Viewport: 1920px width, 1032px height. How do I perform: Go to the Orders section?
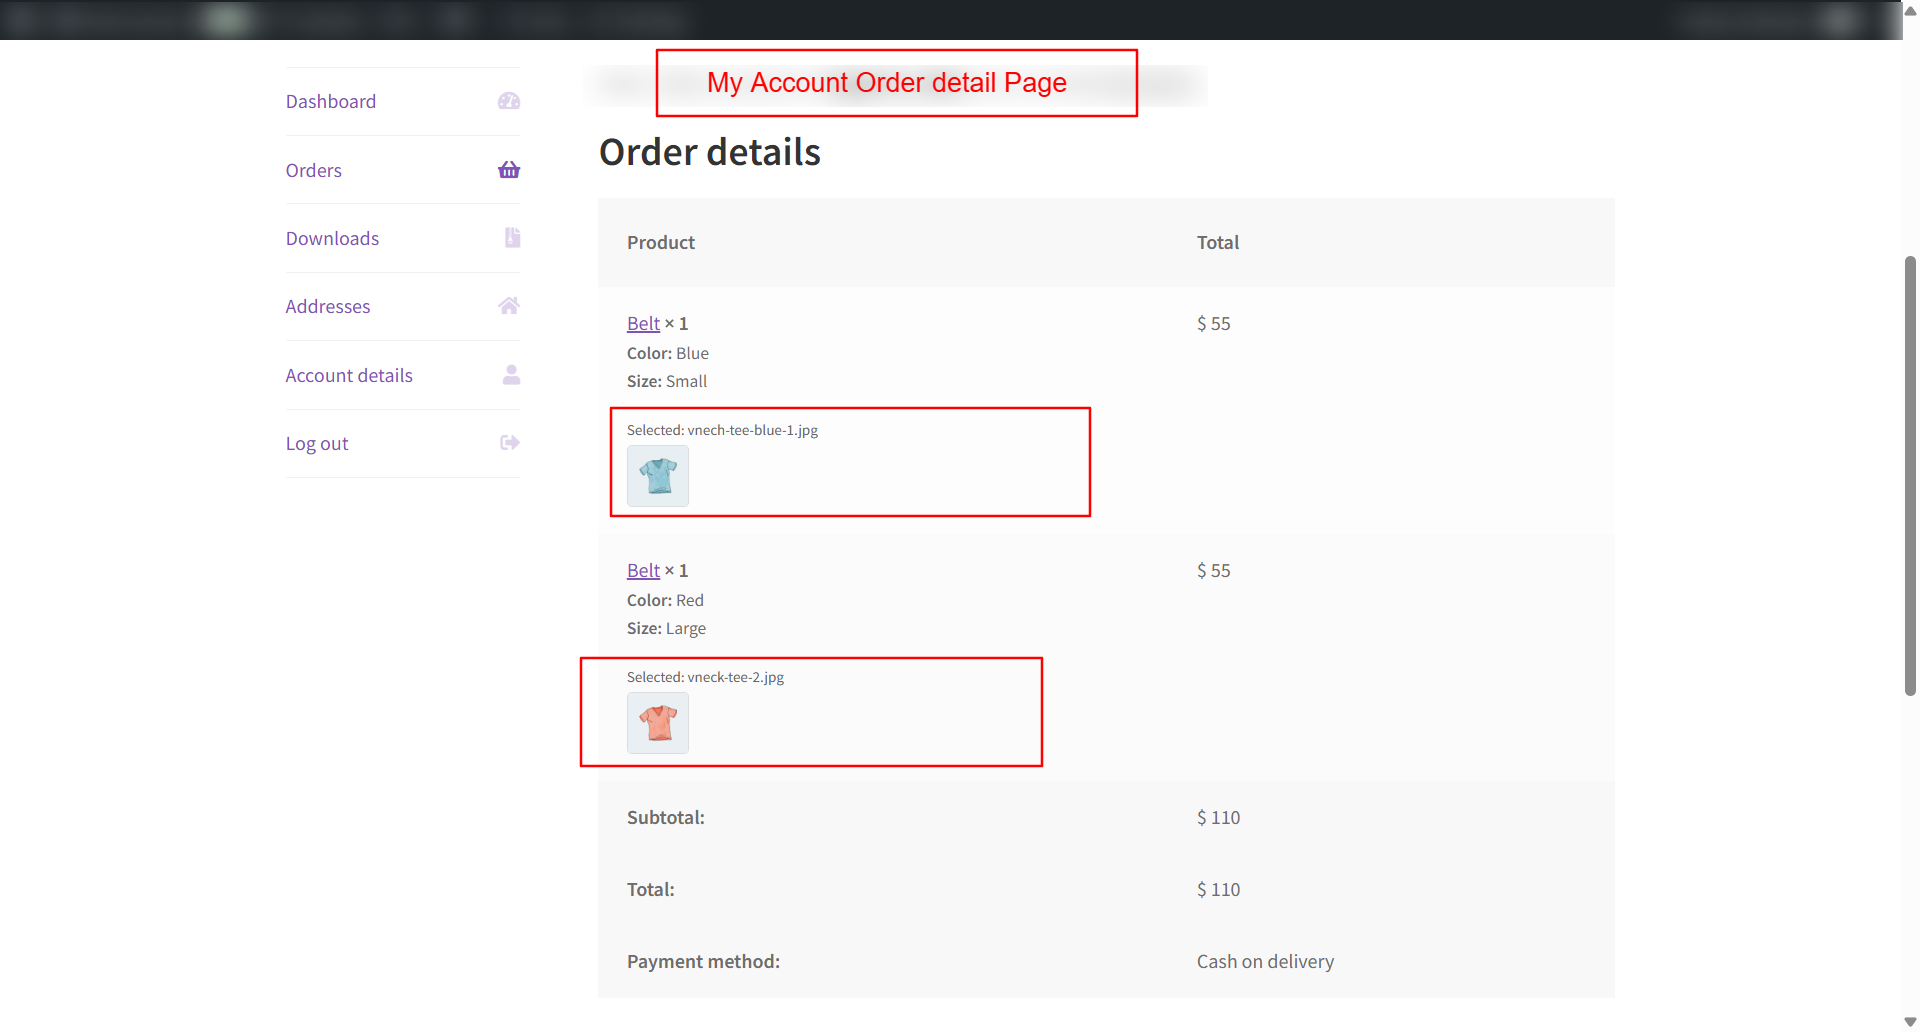coord(314,171)
